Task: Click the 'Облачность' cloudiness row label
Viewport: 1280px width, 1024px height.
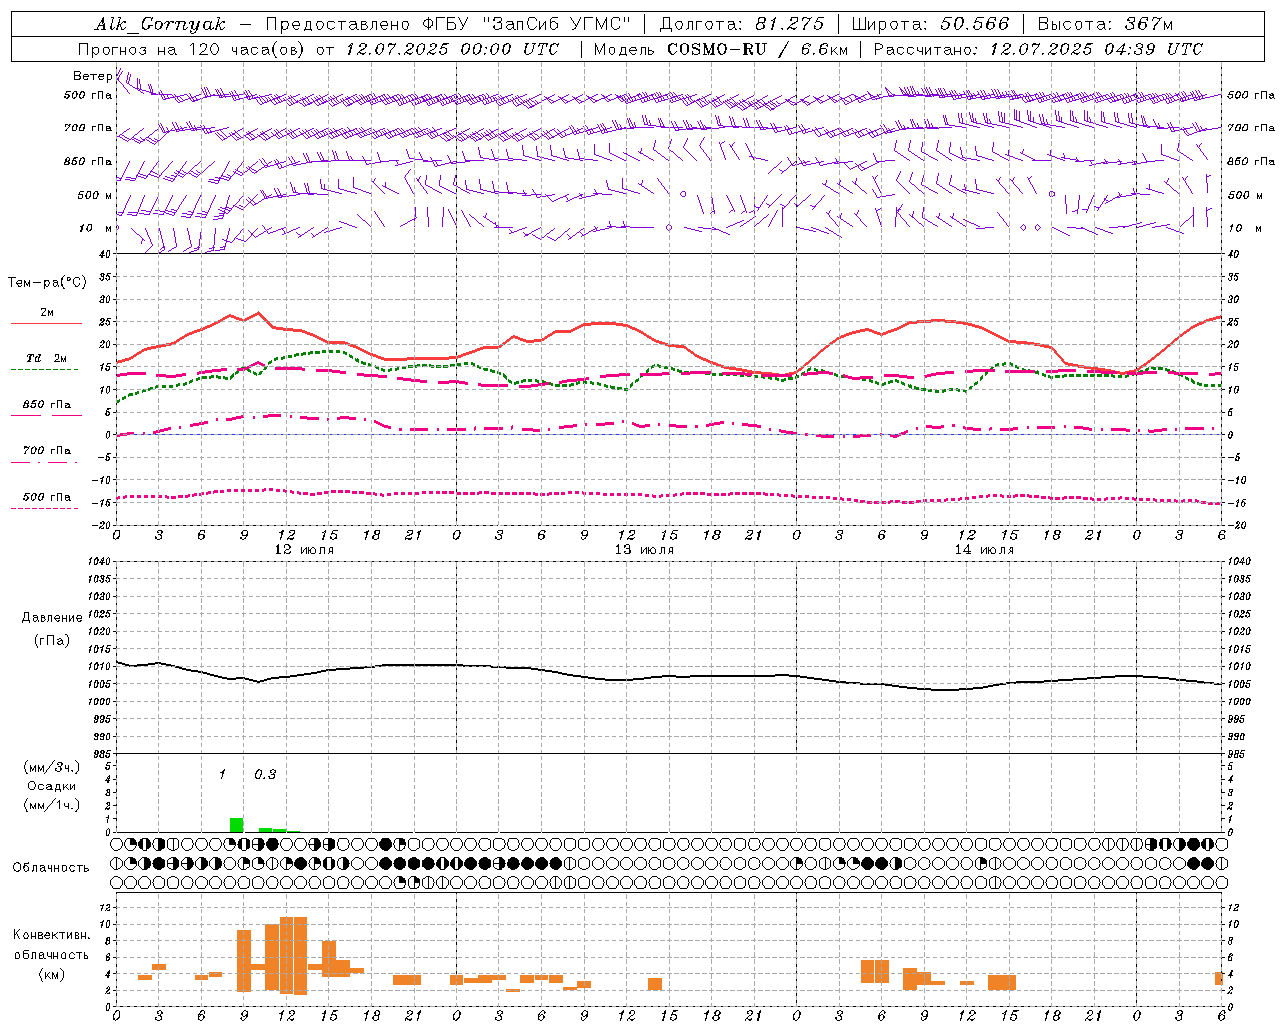Action: pos(51,867)
